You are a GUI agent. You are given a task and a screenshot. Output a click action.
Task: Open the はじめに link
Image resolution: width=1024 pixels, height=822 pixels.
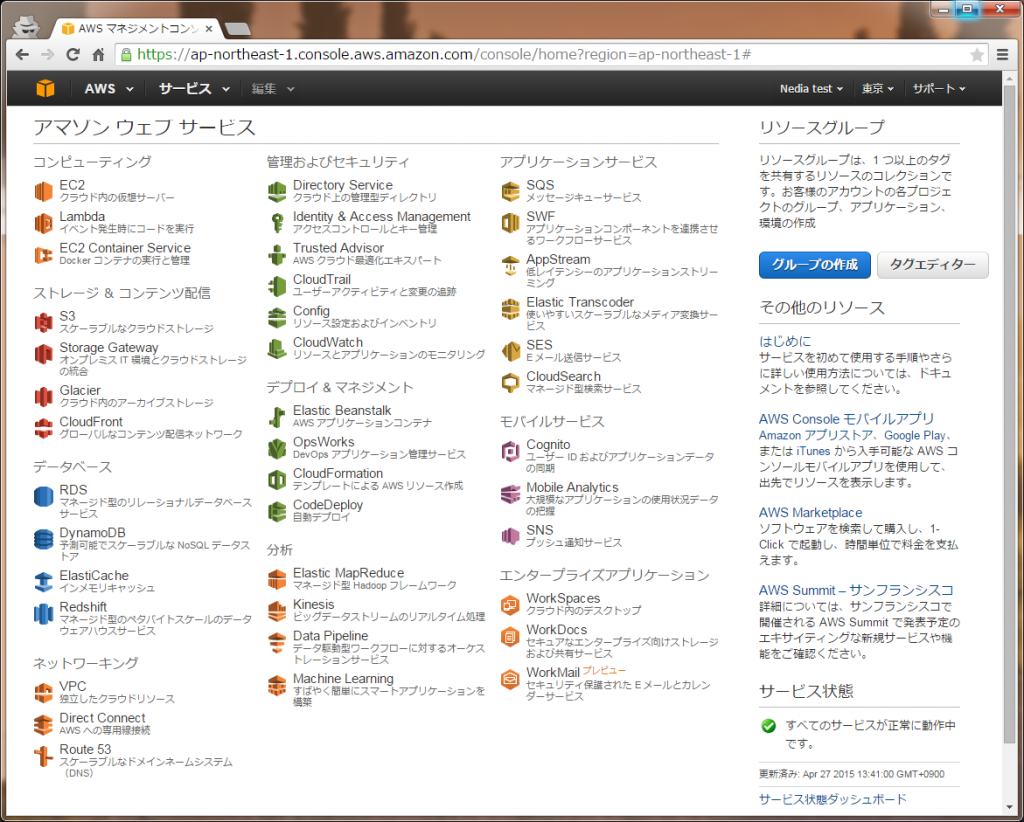coord(785,341)
